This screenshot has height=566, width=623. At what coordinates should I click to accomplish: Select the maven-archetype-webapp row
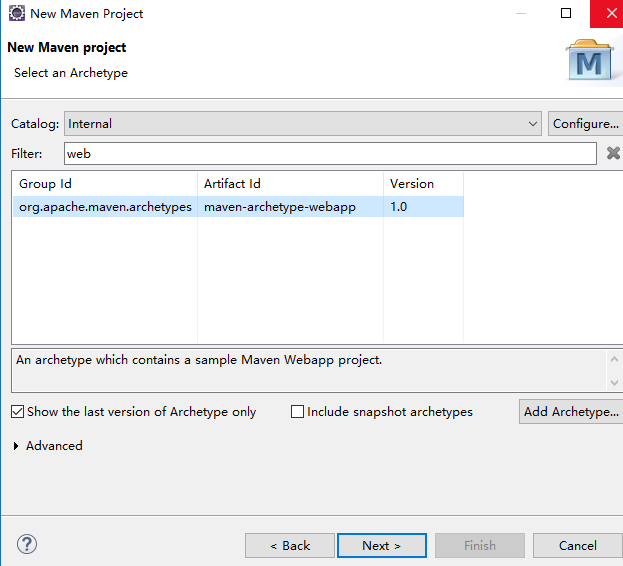click(x=280, y=207)
